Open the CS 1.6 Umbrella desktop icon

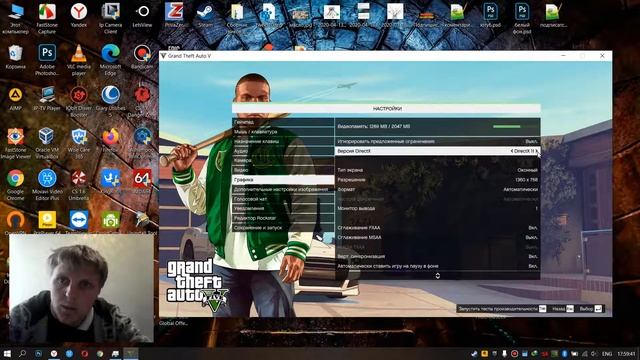[79, 185]
